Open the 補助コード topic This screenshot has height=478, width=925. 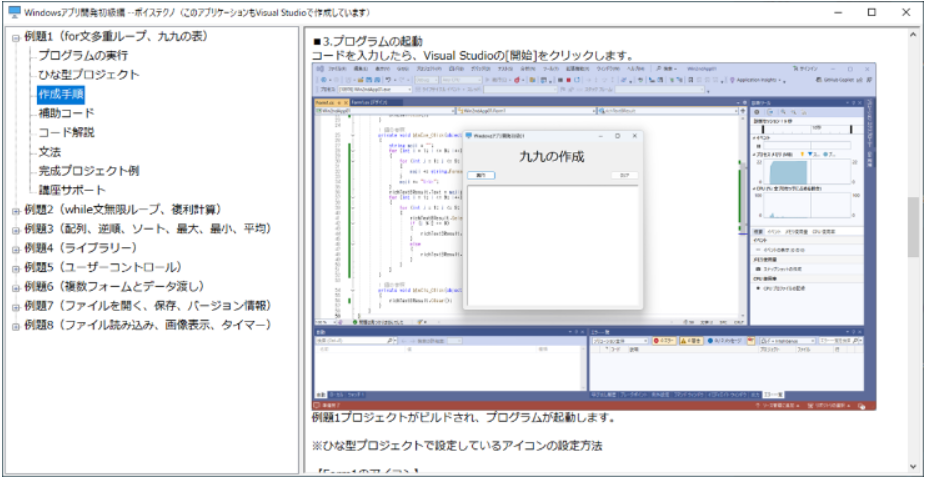[66, 113]
